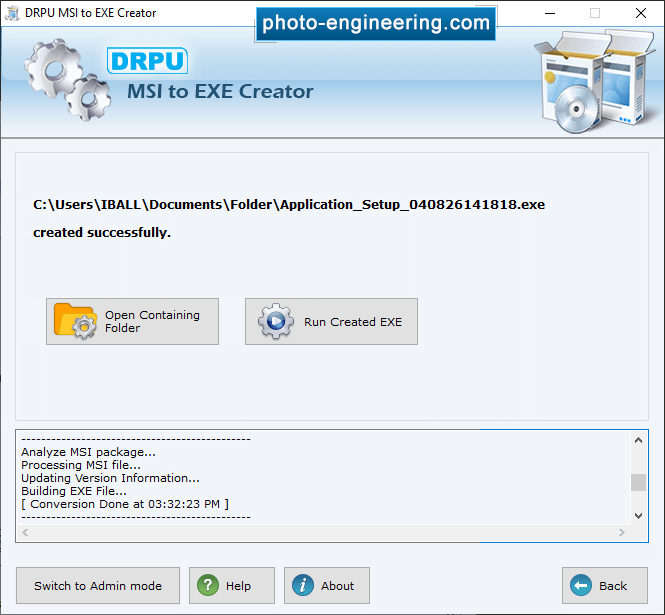Close the DRPU MSI to EXE Creator window

pos(640,13)
